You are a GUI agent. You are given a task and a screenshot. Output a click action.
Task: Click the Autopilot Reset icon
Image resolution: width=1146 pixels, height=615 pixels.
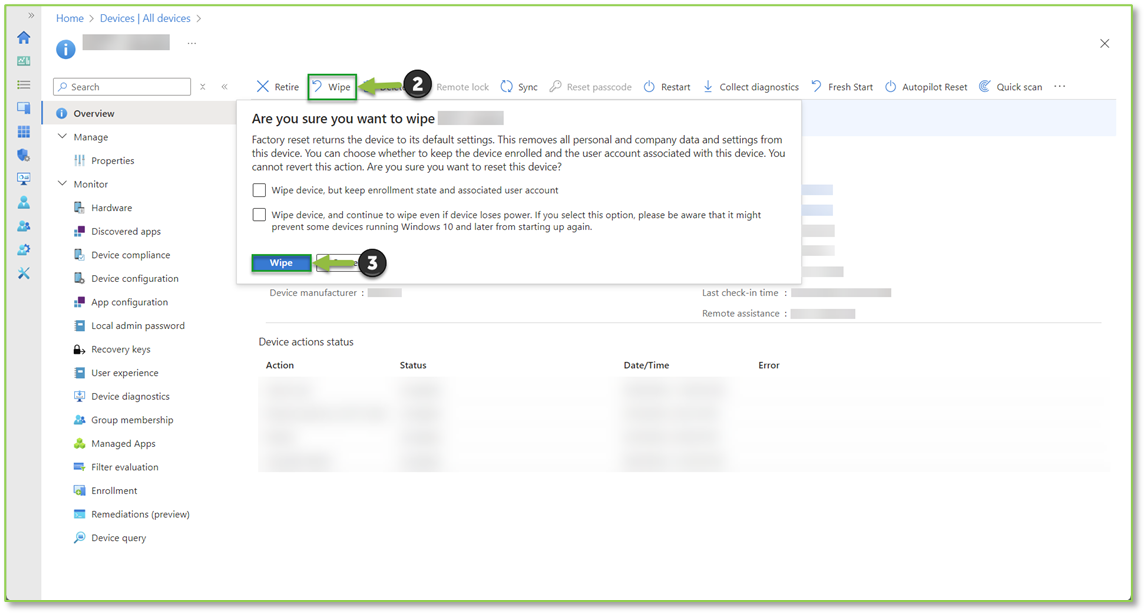coord(891,87)
